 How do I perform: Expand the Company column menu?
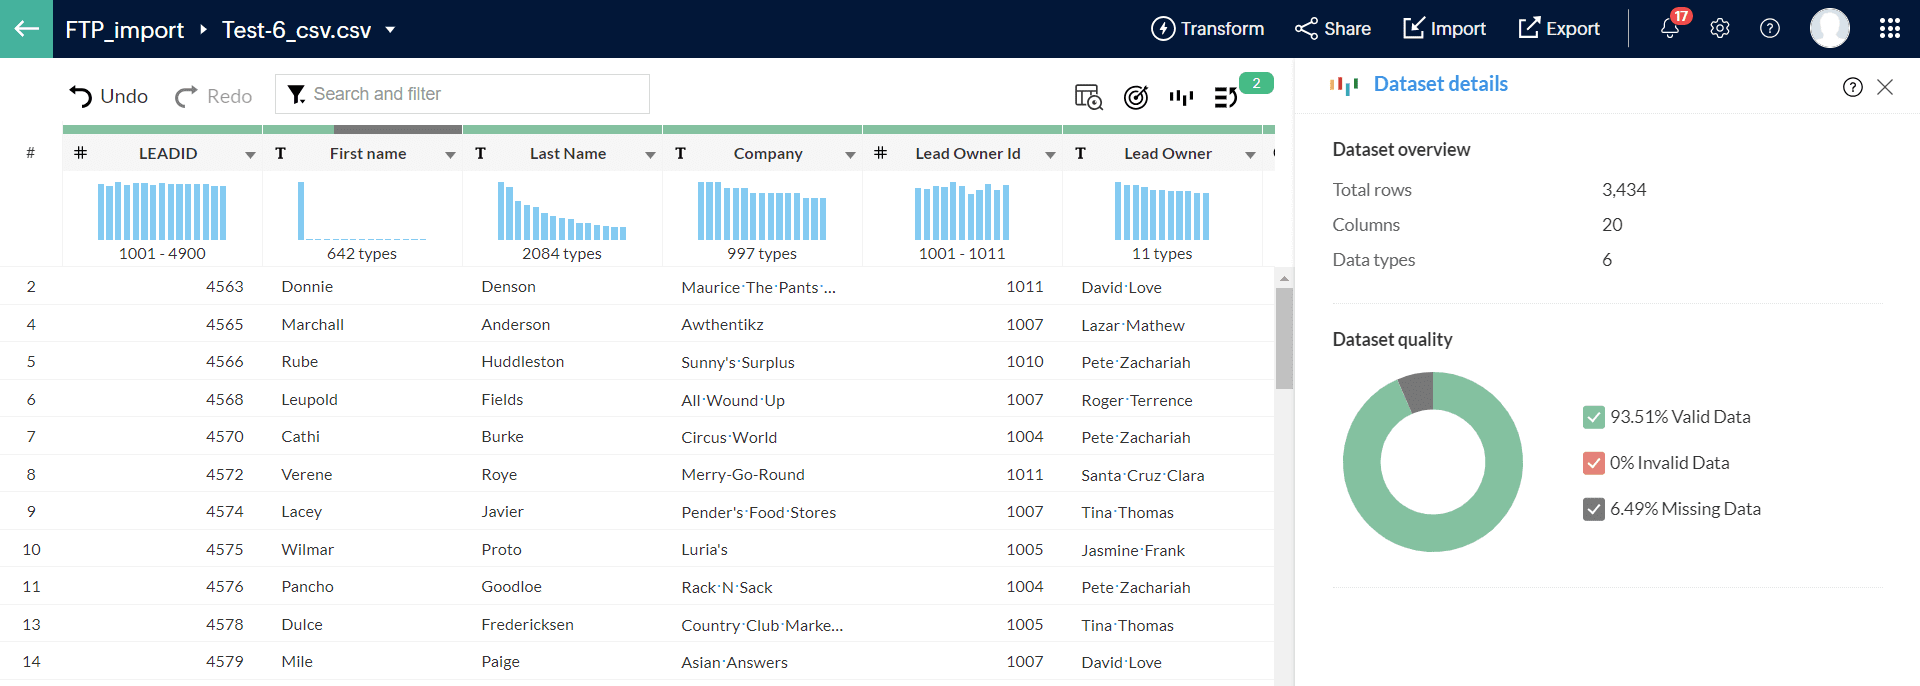point(850,155)
